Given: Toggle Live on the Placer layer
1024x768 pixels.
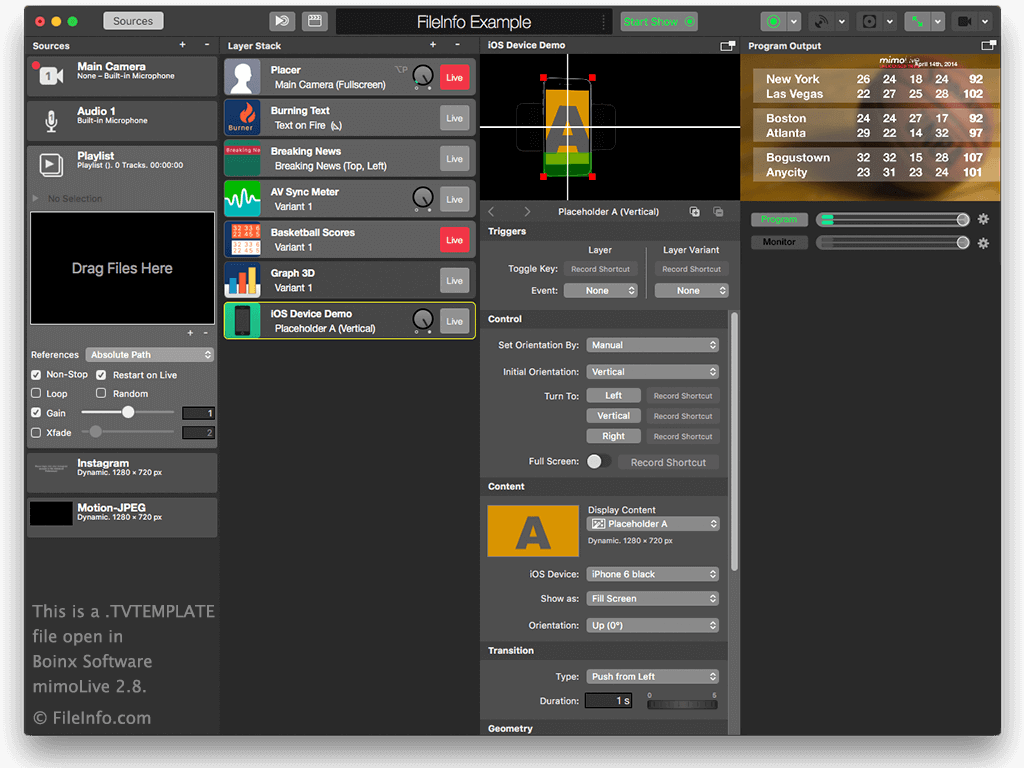Looking at the screenshot, I should point(455,77).
